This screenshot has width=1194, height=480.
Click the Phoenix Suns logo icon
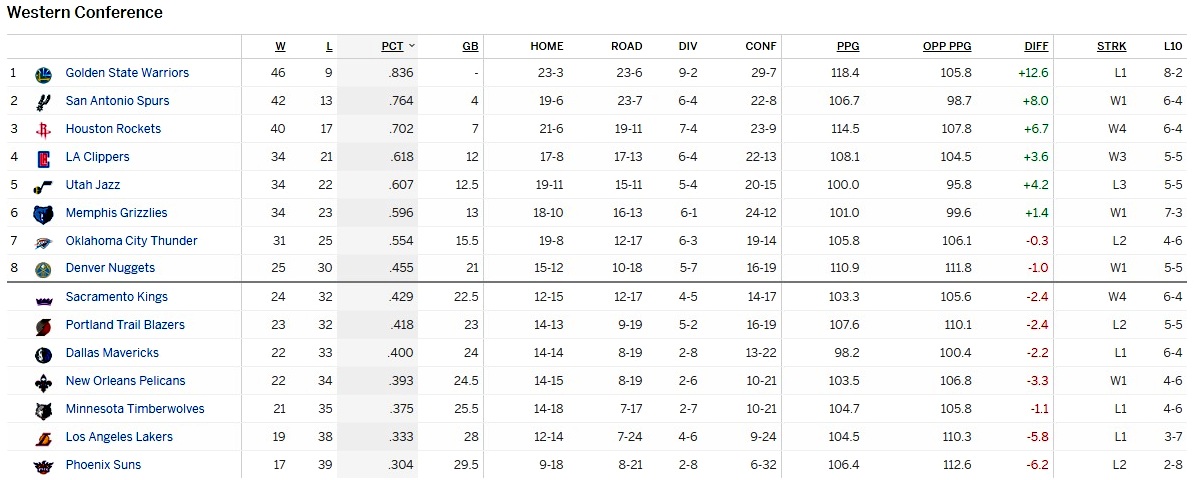pyautogui.click(x=43, y=465)
